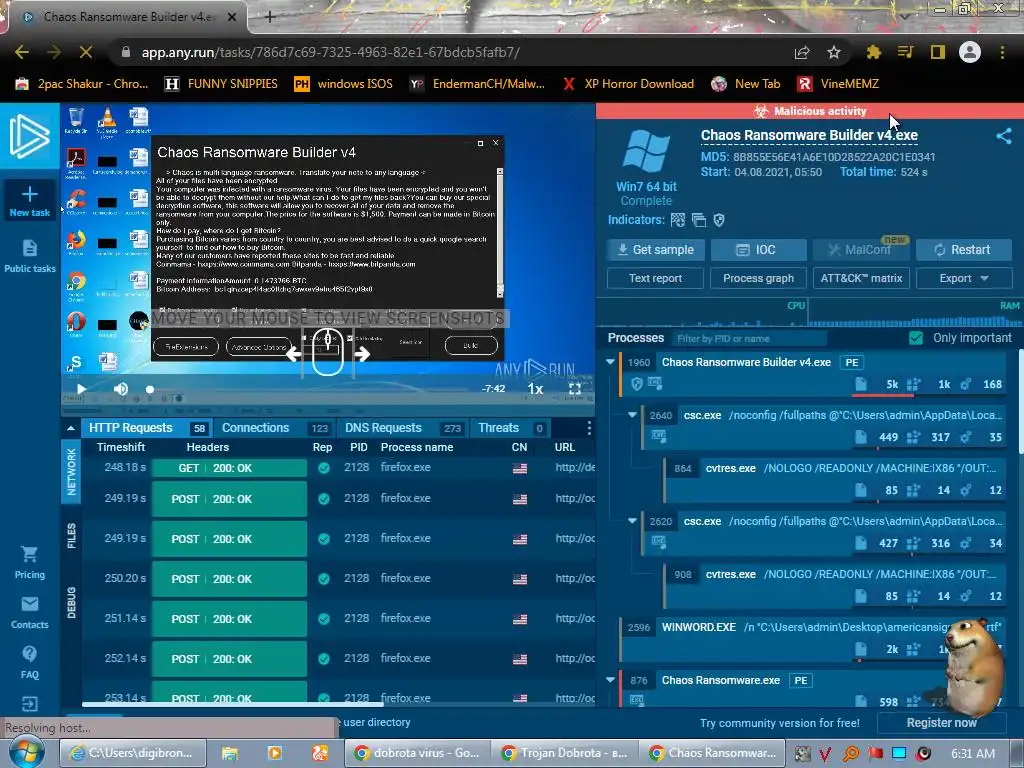Open Windows Explorer from taskbar
The width and height of the screenshot is (1024, 768).
click(230, 753)
